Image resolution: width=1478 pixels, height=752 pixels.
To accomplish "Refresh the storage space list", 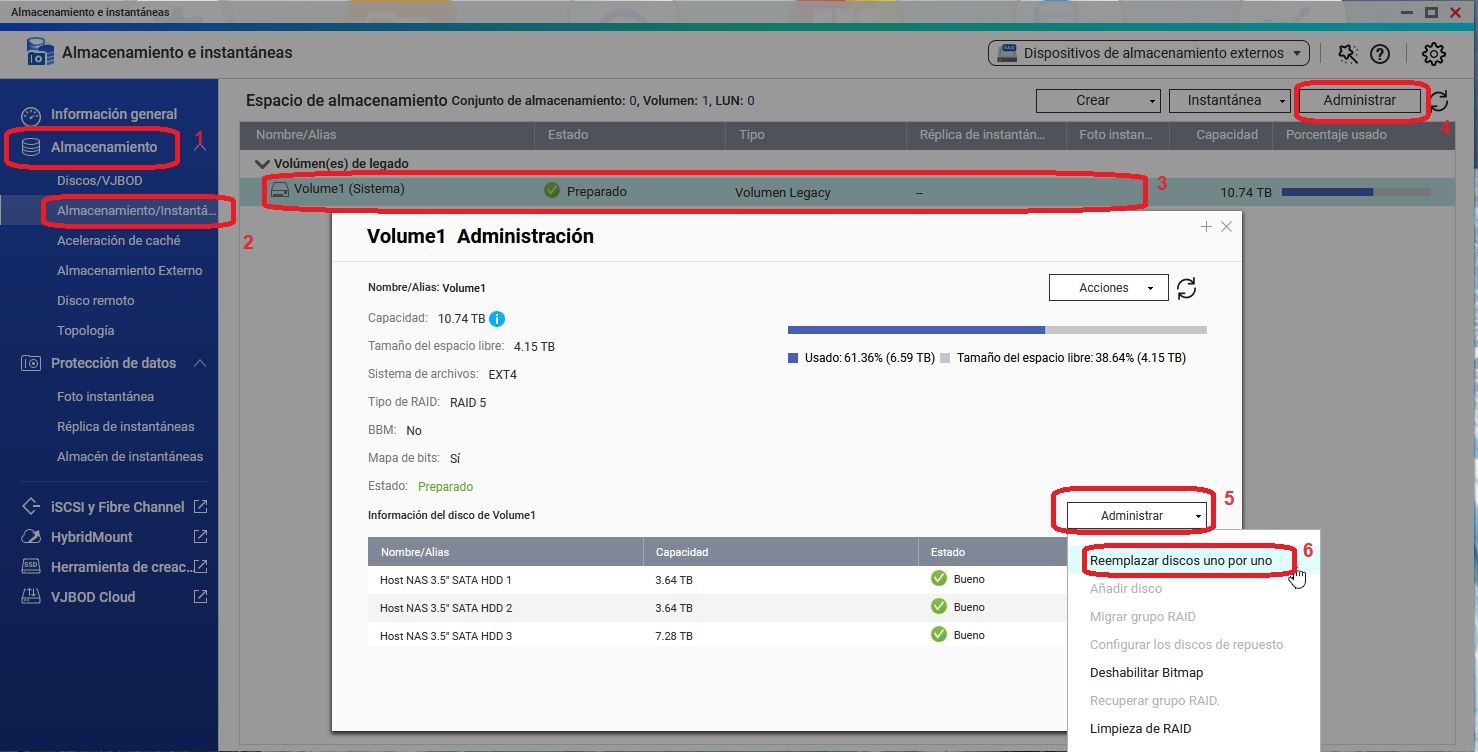I will tap(1439, 101).
